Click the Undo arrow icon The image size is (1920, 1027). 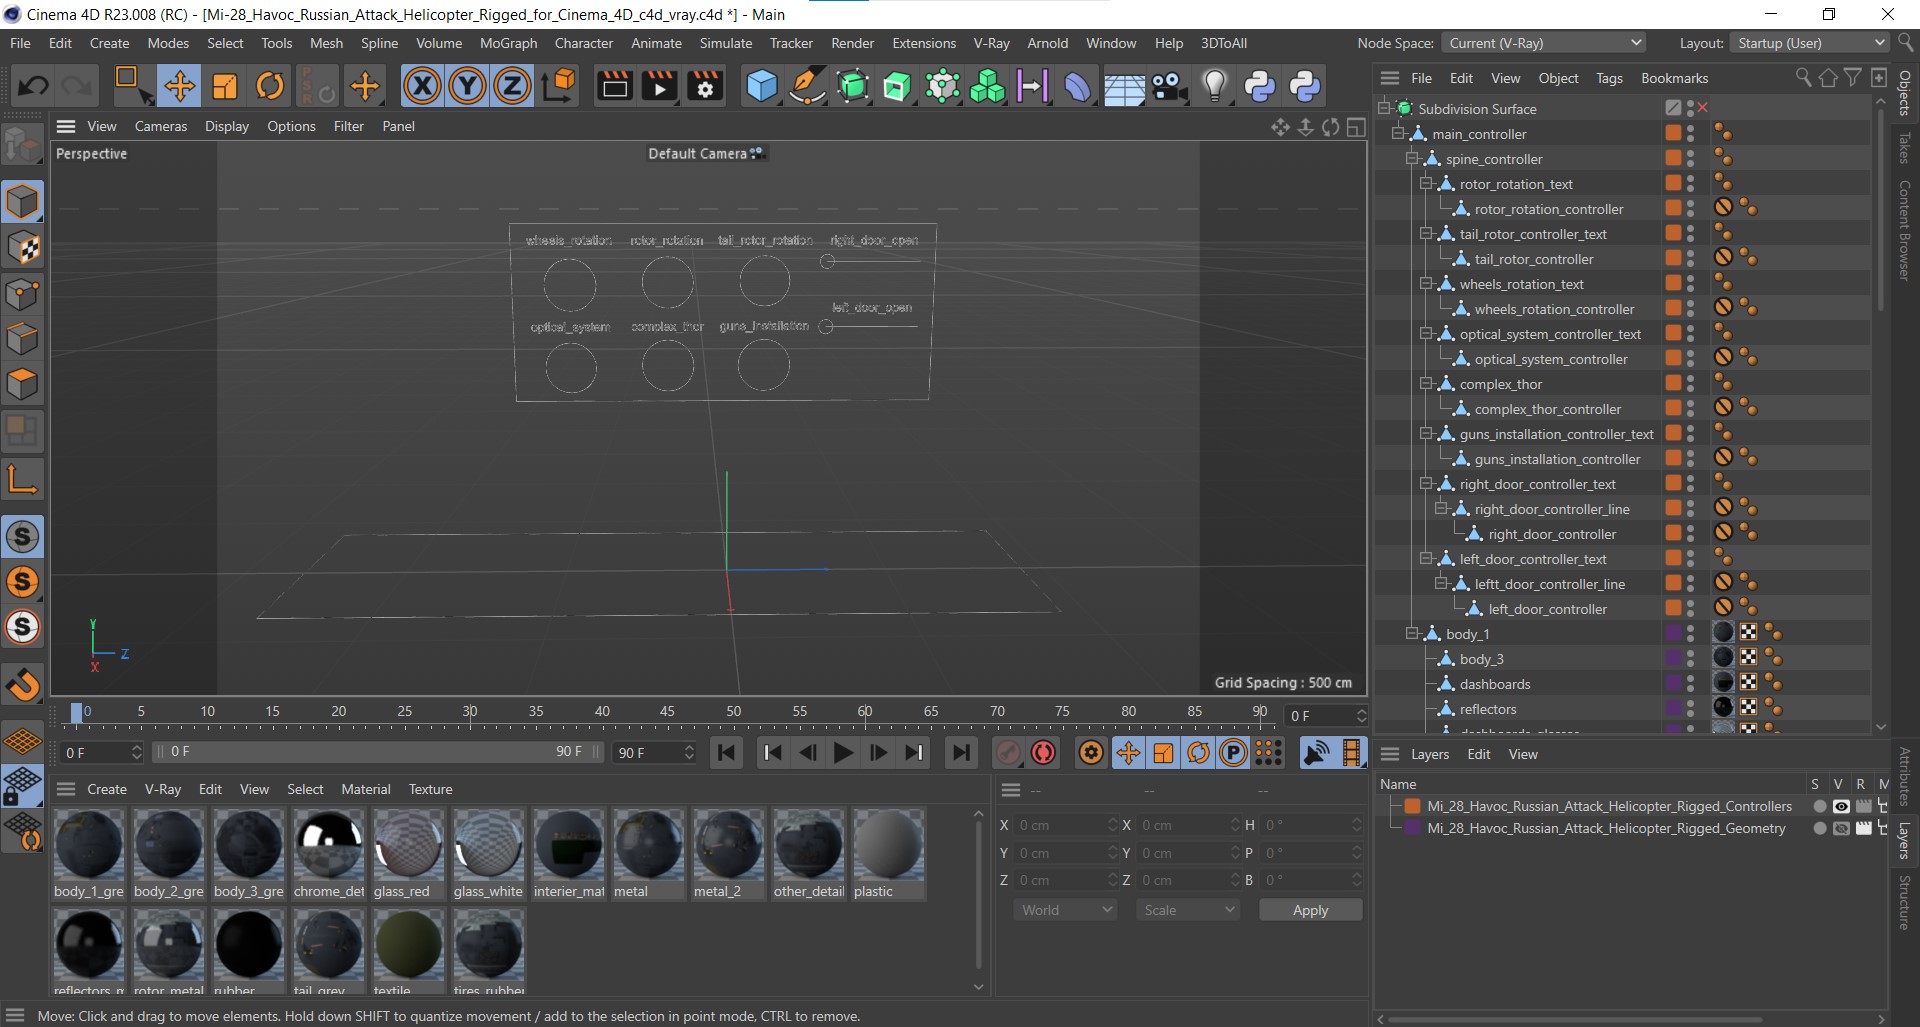(32, 86)
